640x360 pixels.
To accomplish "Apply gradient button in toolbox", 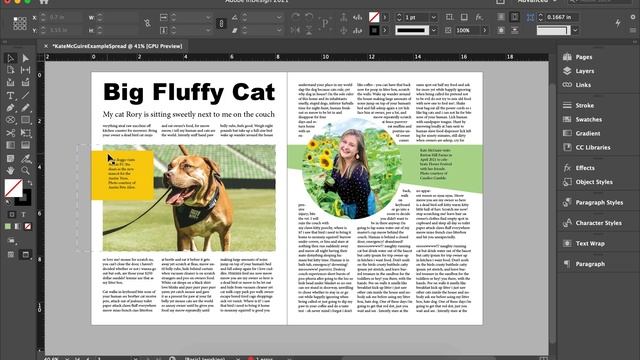I will pos(18,227).
